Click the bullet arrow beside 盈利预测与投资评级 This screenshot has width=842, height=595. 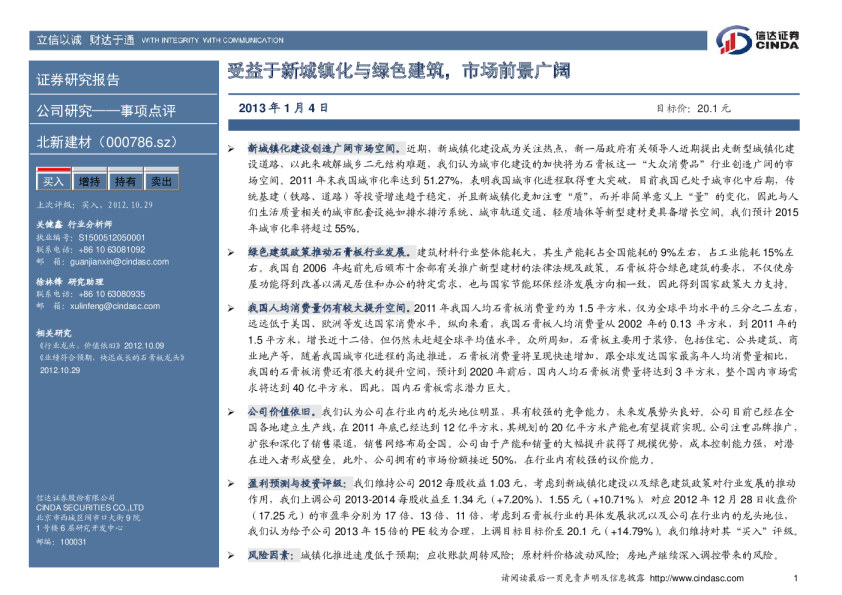click(232, 481)
